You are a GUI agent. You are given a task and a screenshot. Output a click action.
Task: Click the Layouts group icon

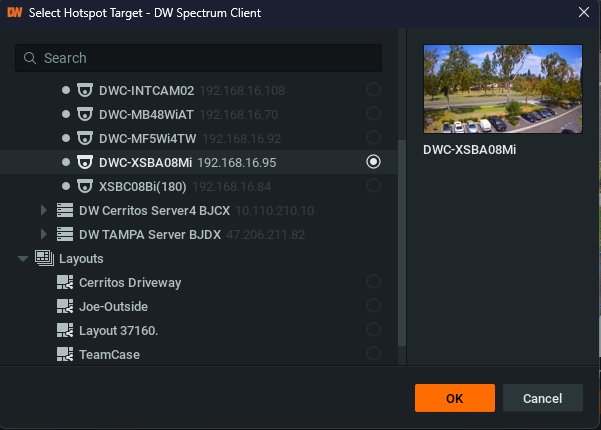click(x=44, y=258)
